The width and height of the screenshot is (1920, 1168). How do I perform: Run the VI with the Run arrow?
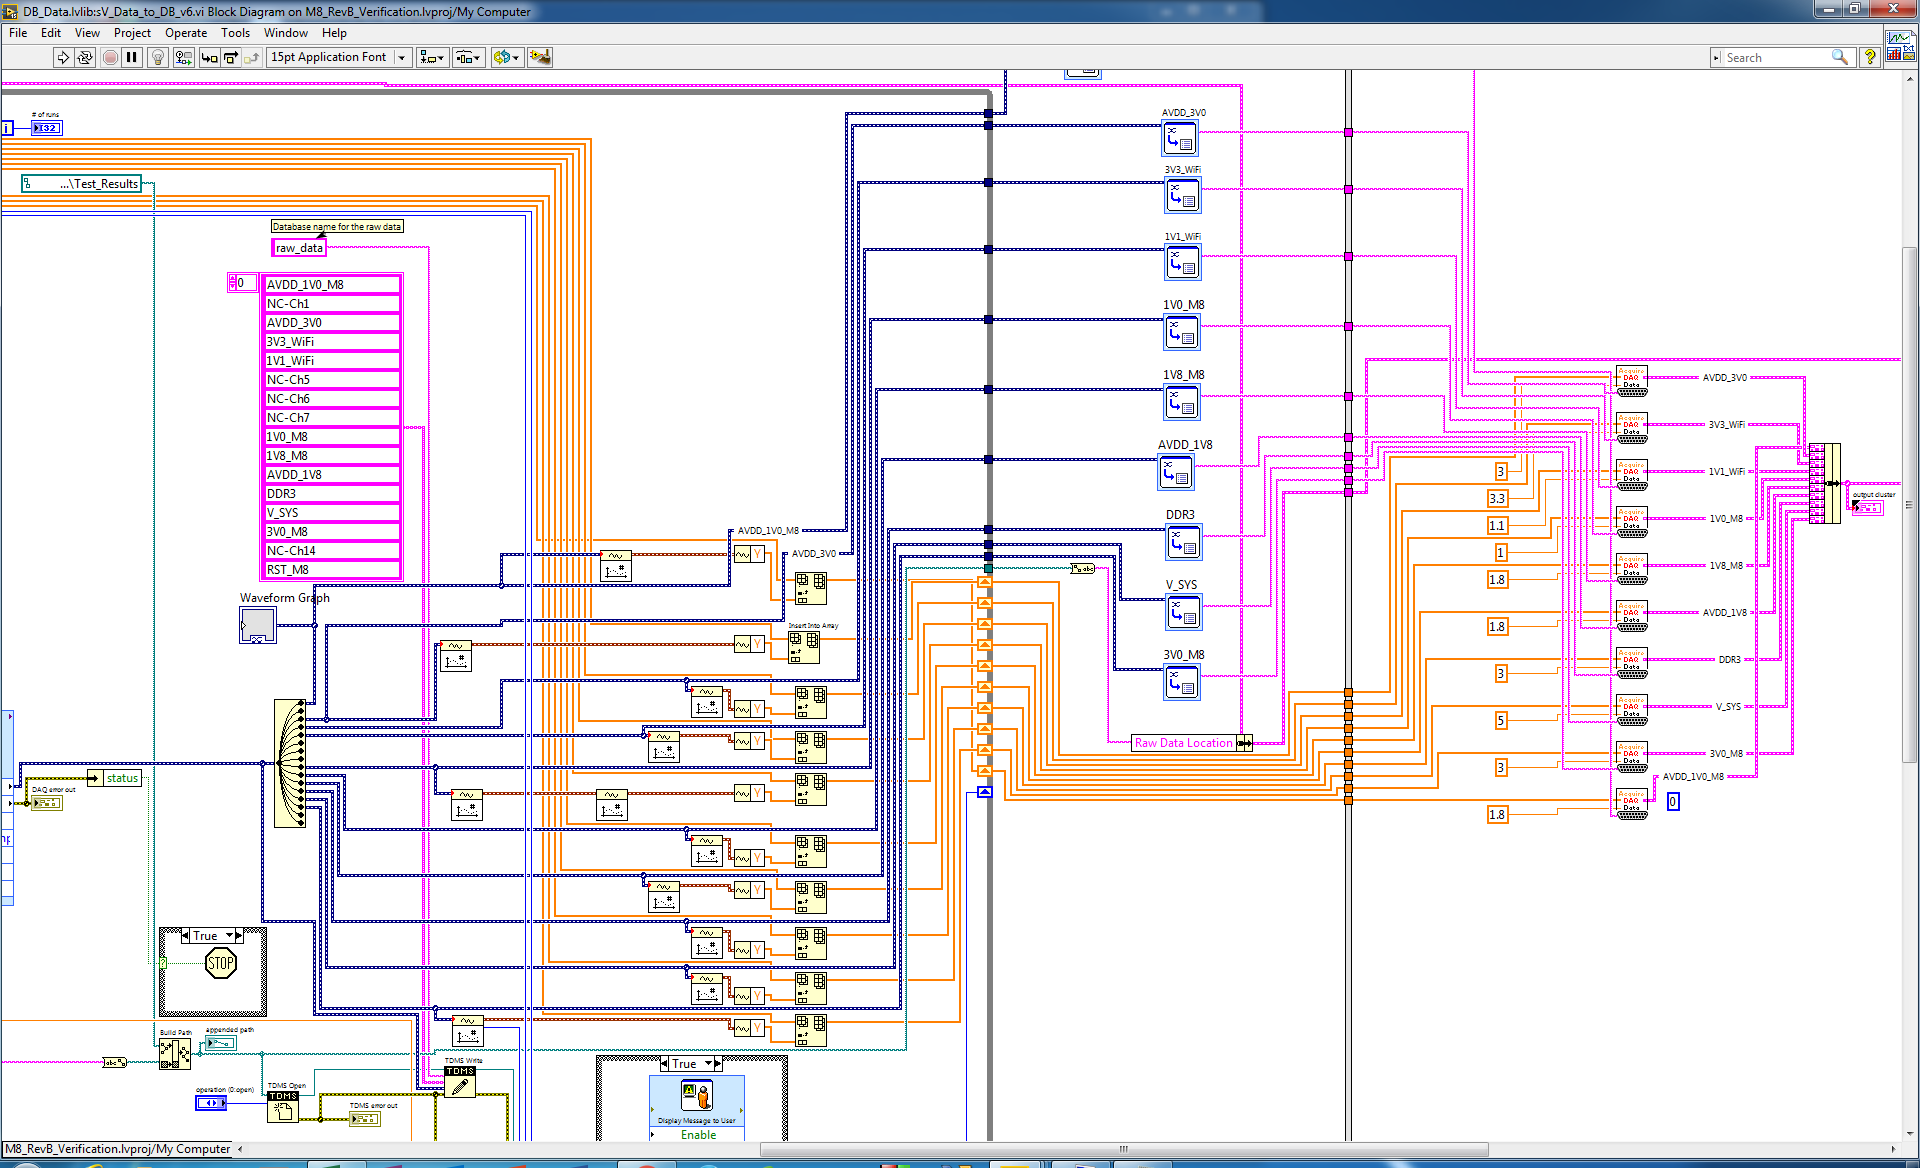pyautogui.click(x=63, y=58)
